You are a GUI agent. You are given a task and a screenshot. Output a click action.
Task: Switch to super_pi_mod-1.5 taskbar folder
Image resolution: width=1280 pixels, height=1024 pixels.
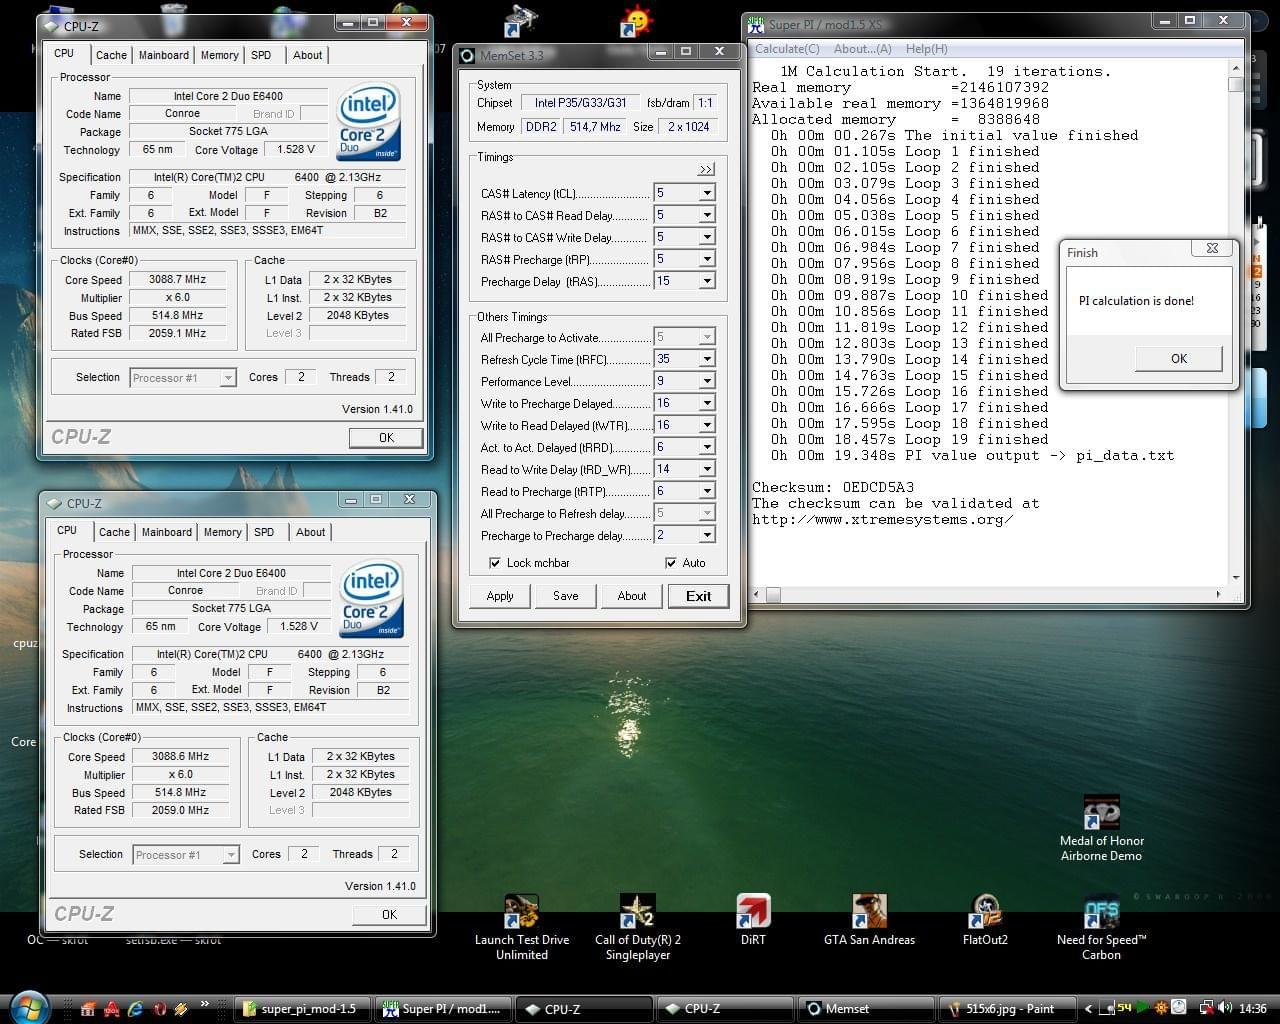tap(302, 1009)
